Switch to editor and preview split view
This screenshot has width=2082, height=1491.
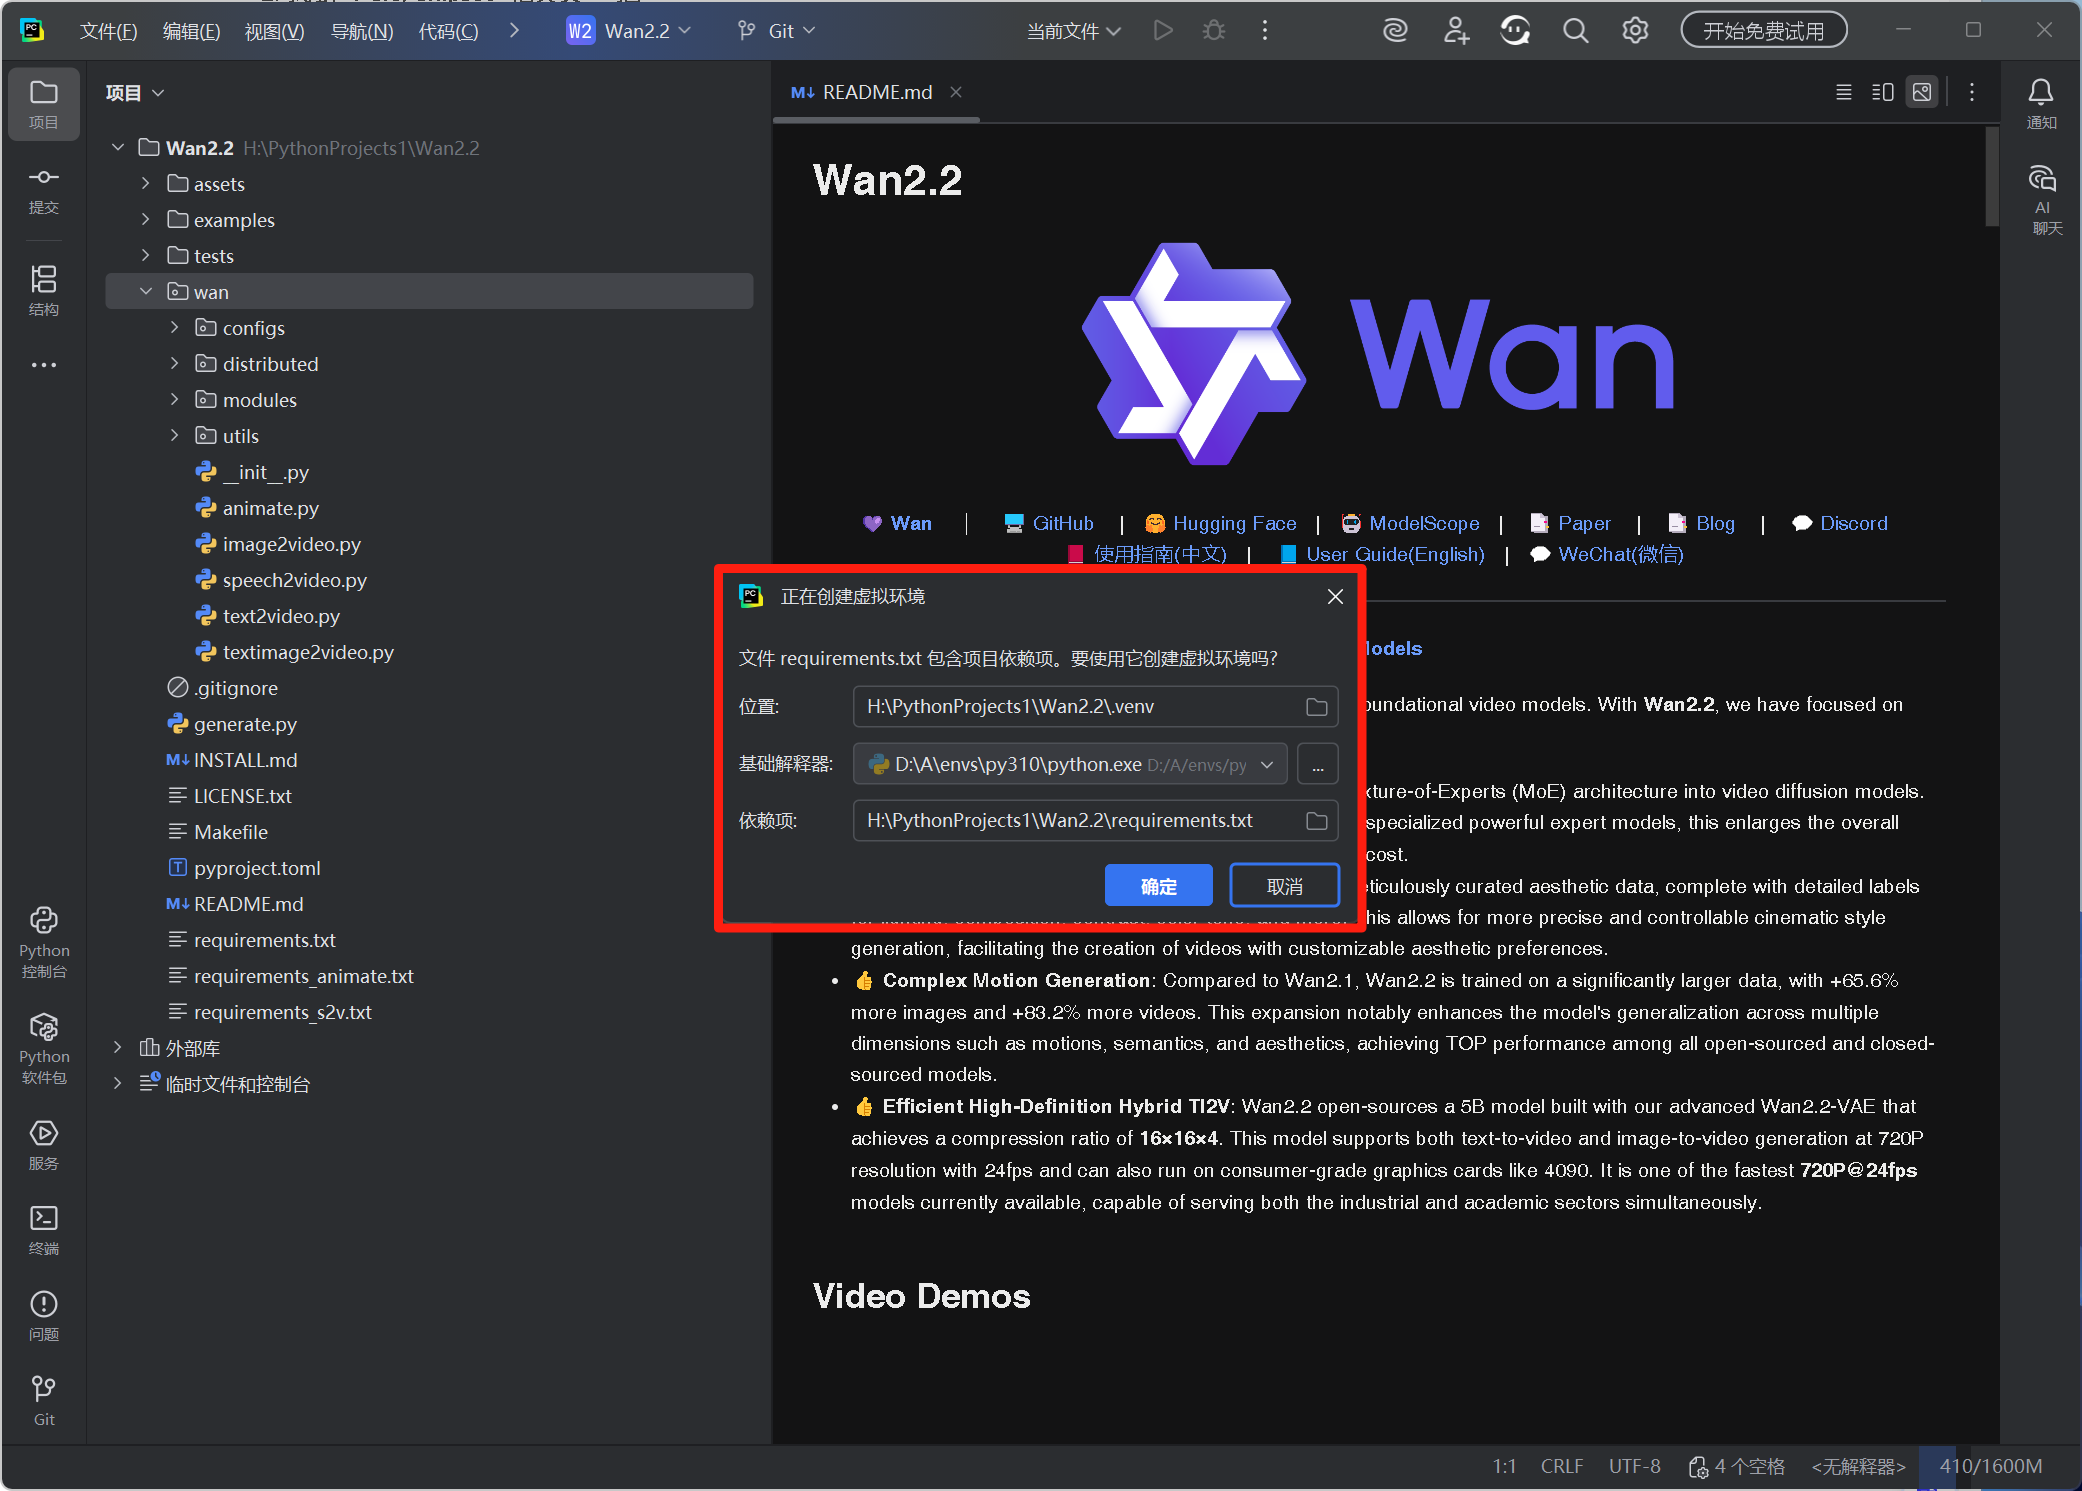[1883, 92]
